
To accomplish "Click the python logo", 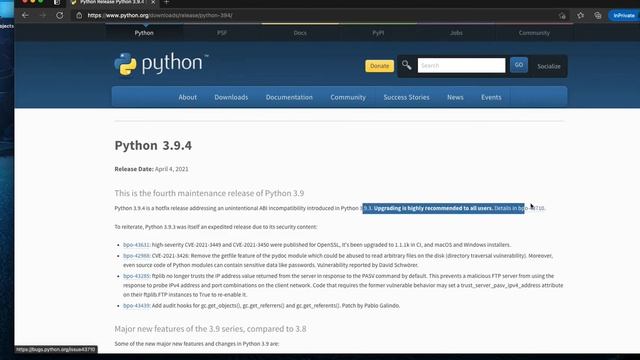I will pos(161,64).
